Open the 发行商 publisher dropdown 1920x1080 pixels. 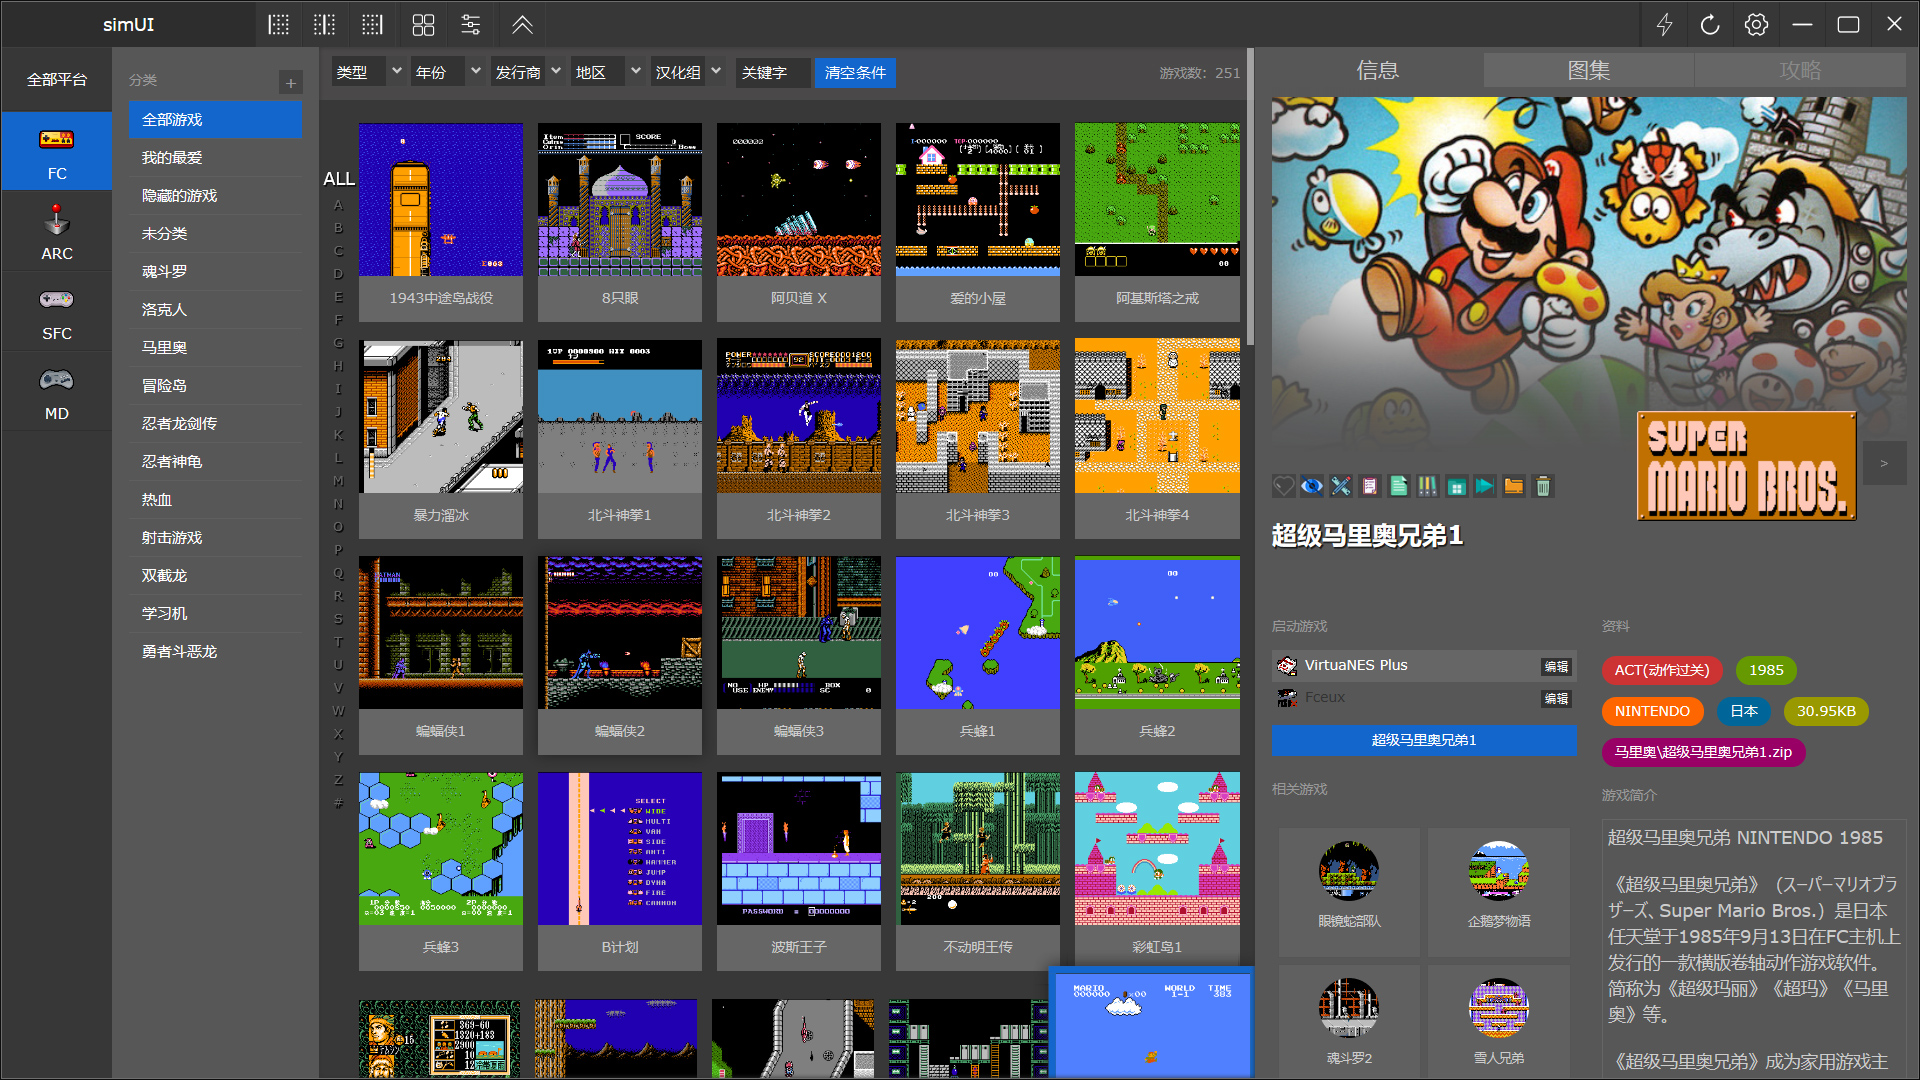click(527, 72)
